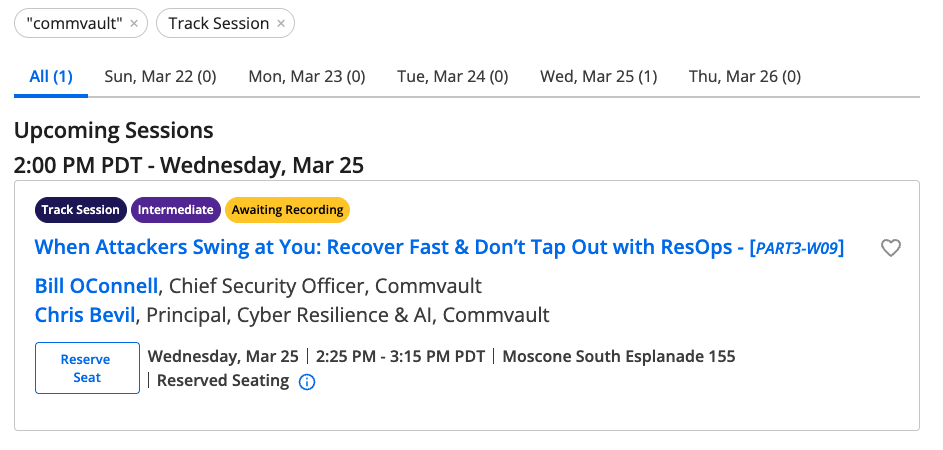View speaker Bill OConnell's profile
The image size is (943, 450).
(96, 286)
